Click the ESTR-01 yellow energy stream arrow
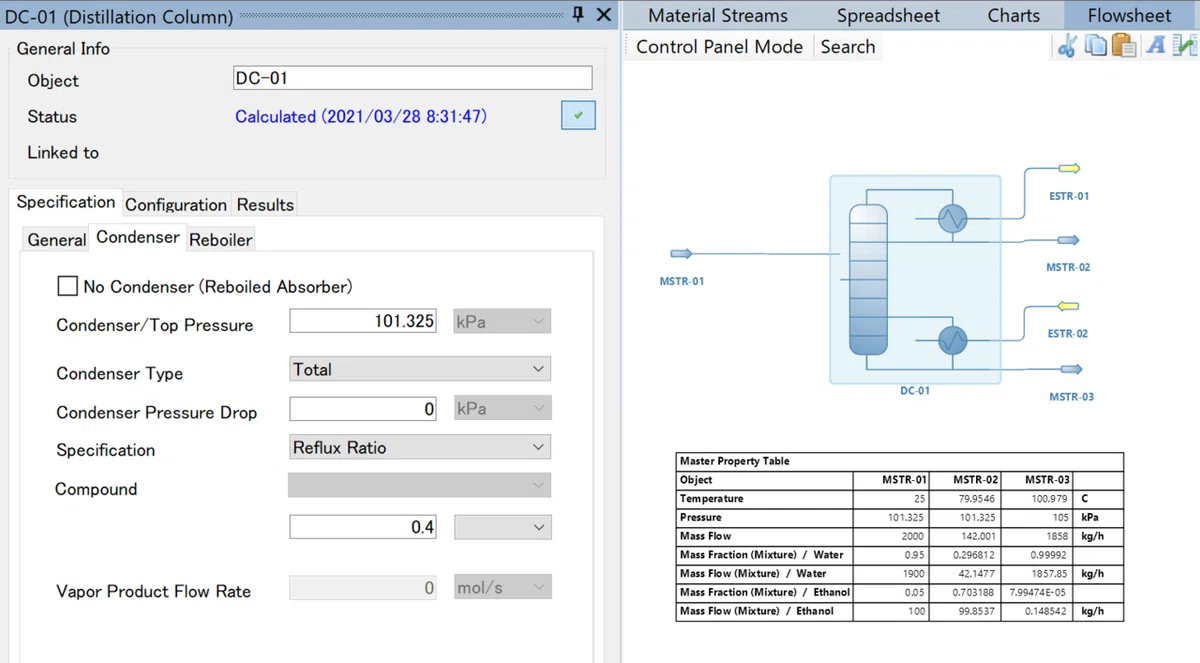1200x663 pixels. pos(1069,169)
